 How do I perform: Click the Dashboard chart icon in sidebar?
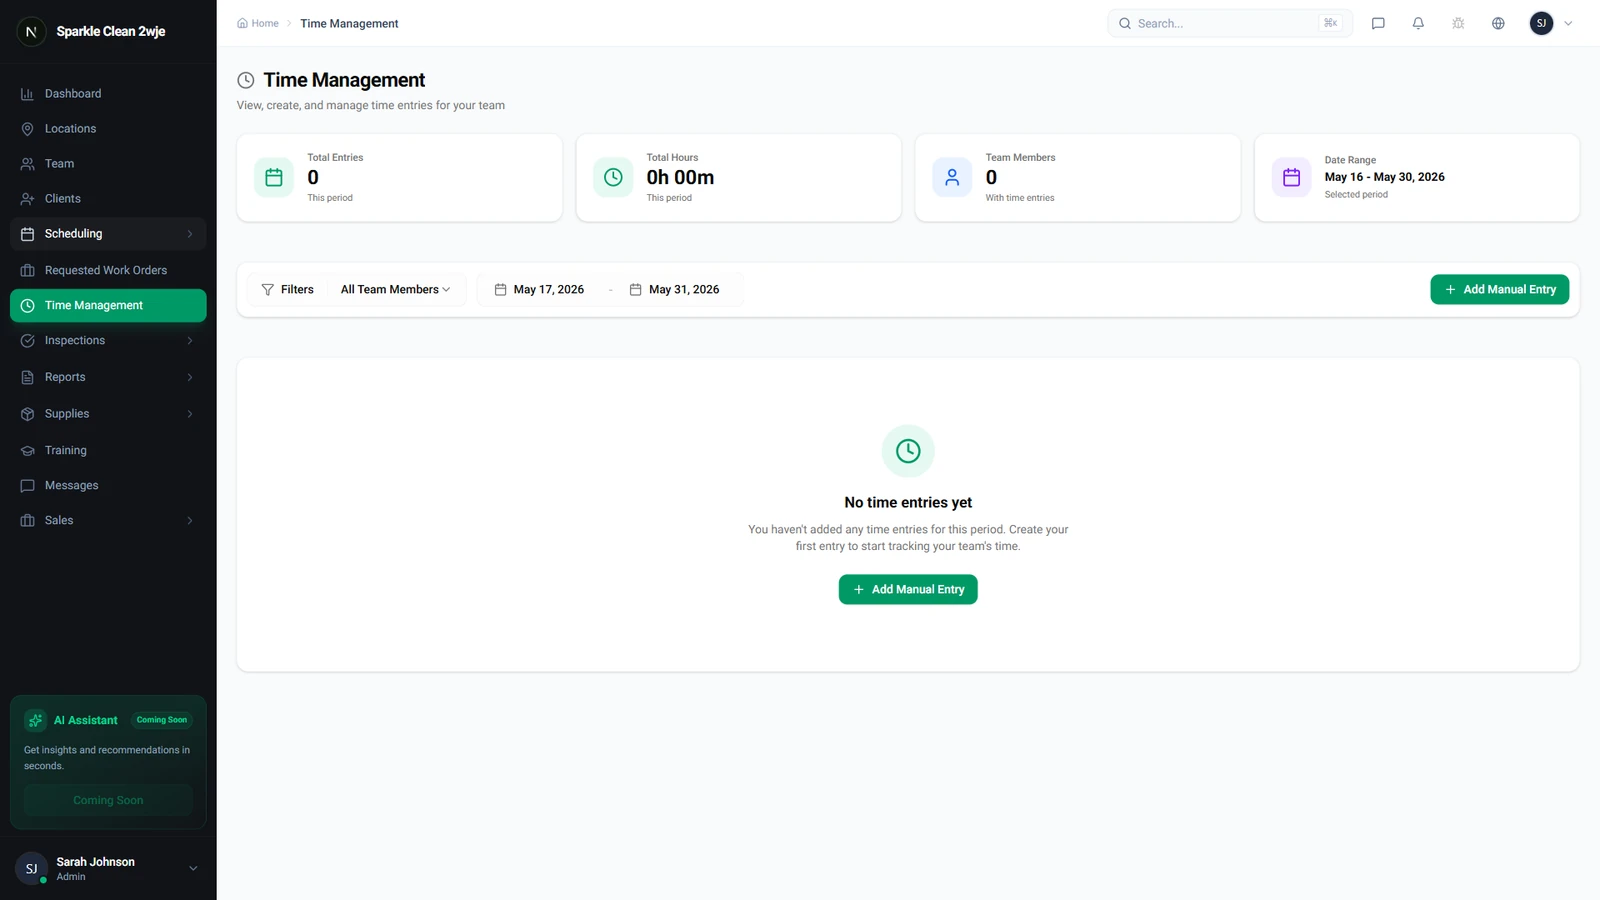pyautogui.click(x=27, y=94)
